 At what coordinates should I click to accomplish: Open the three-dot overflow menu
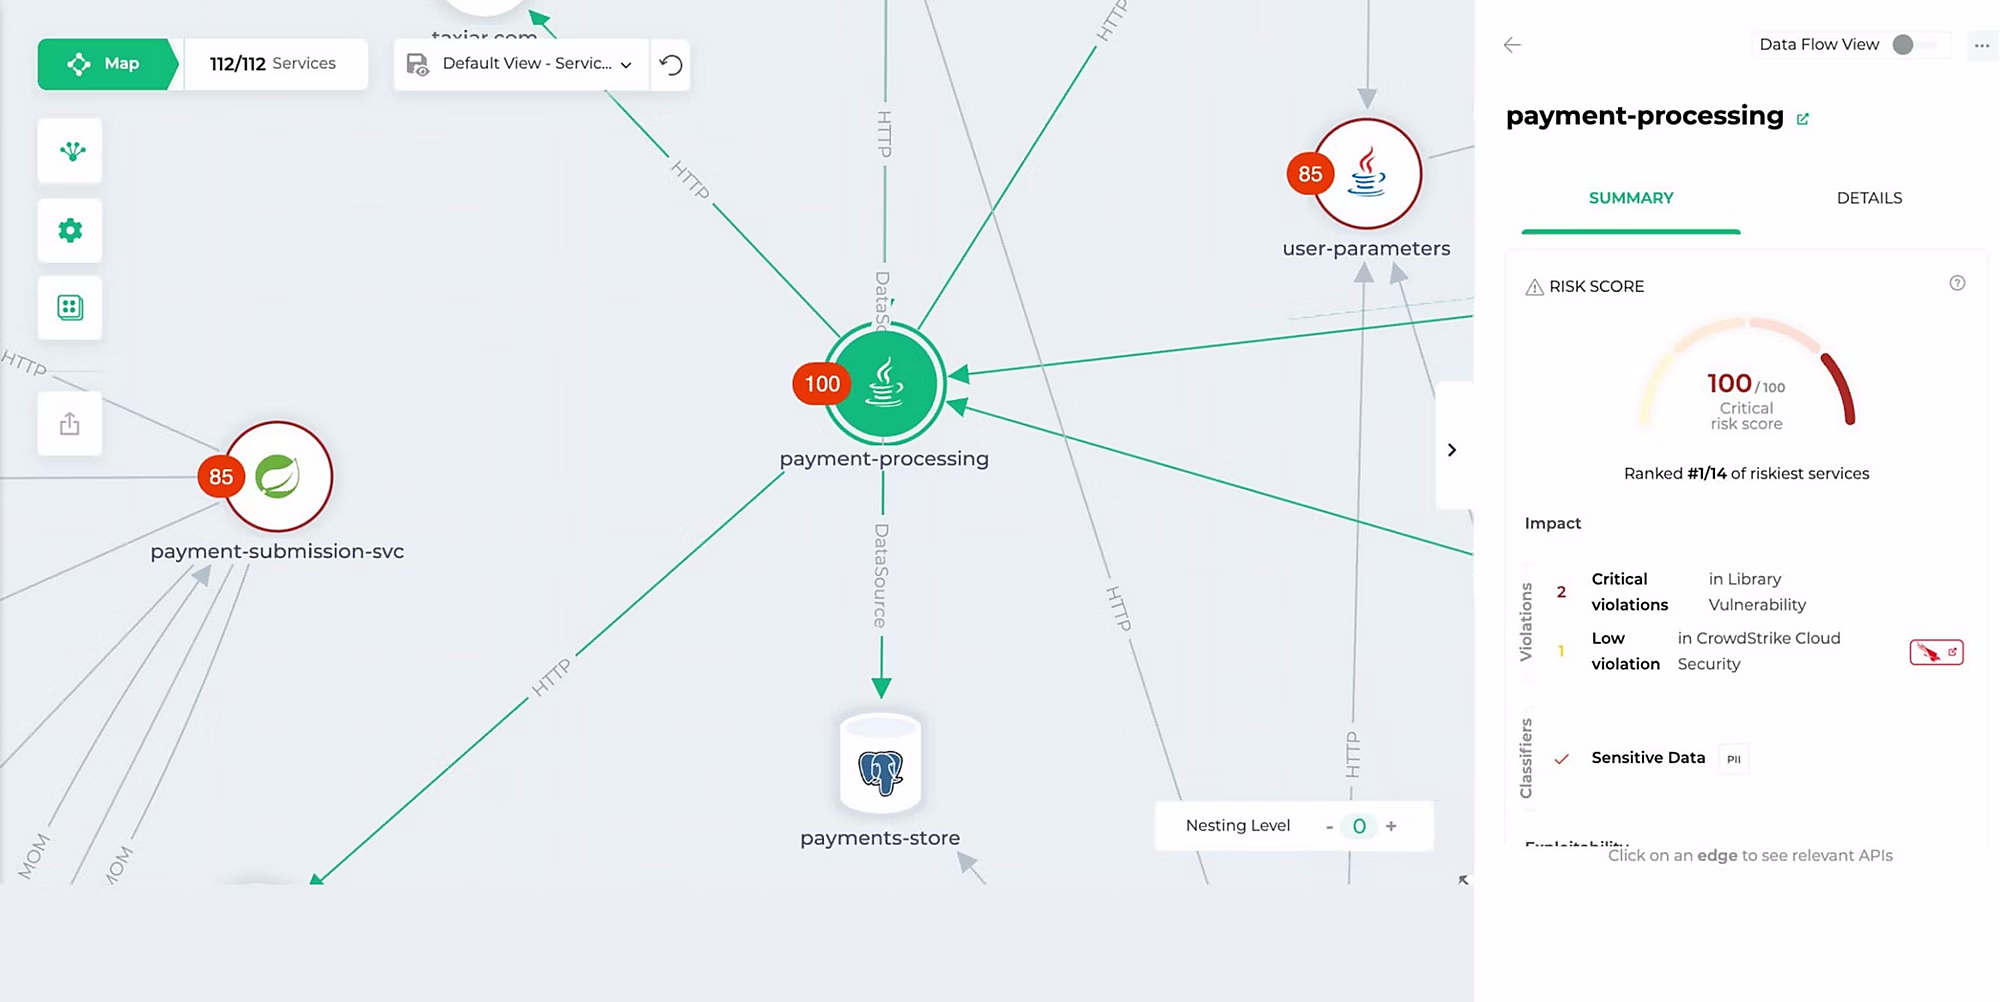pyautogui.click(x=1982, y=45)
